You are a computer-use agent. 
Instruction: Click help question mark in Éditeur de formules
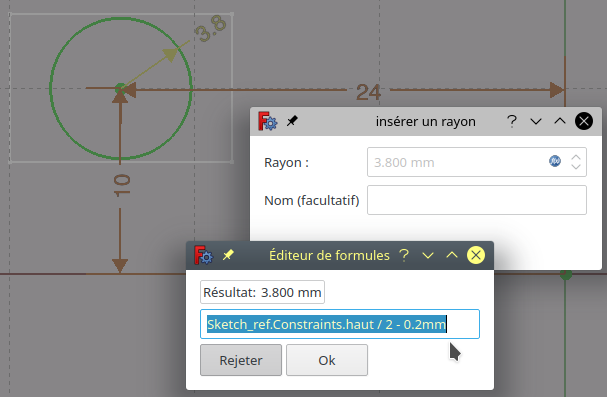(x=404, y=255)
